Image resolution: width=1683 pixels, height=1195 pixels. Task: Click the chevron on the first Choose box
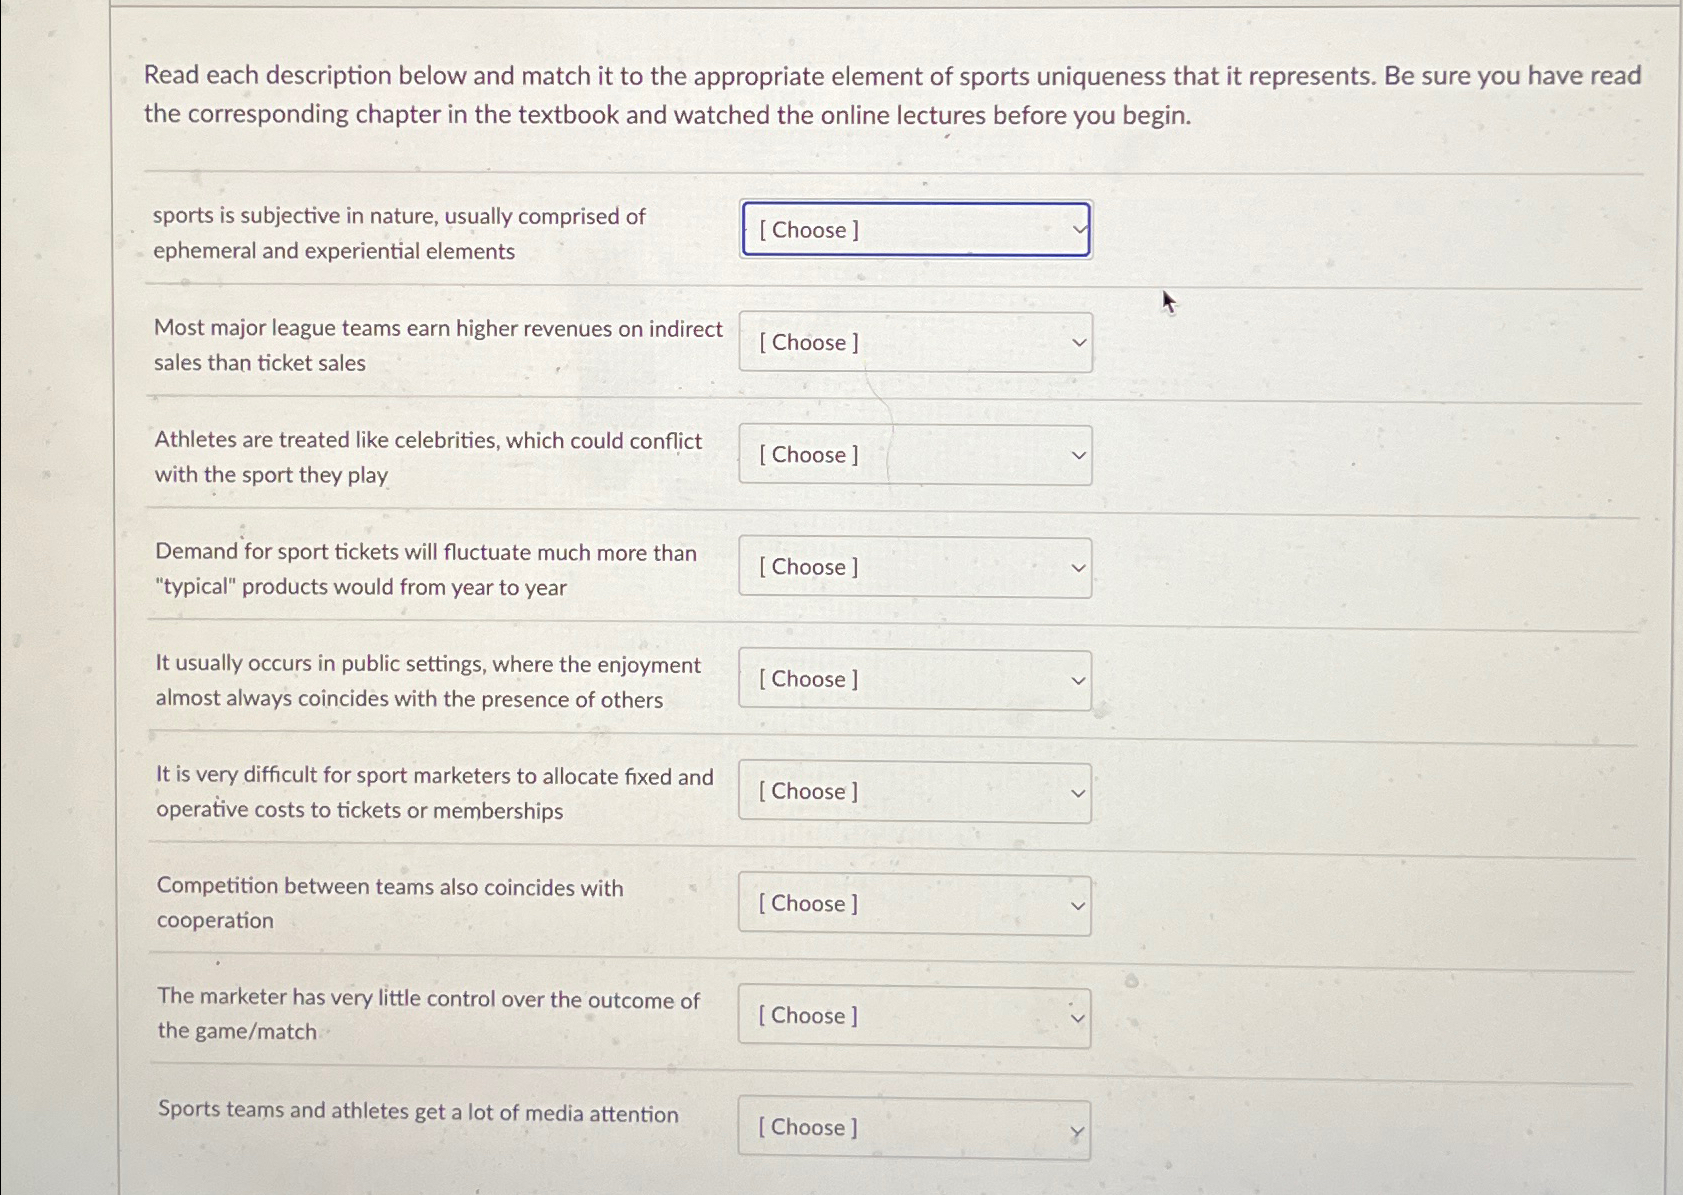1078,229
